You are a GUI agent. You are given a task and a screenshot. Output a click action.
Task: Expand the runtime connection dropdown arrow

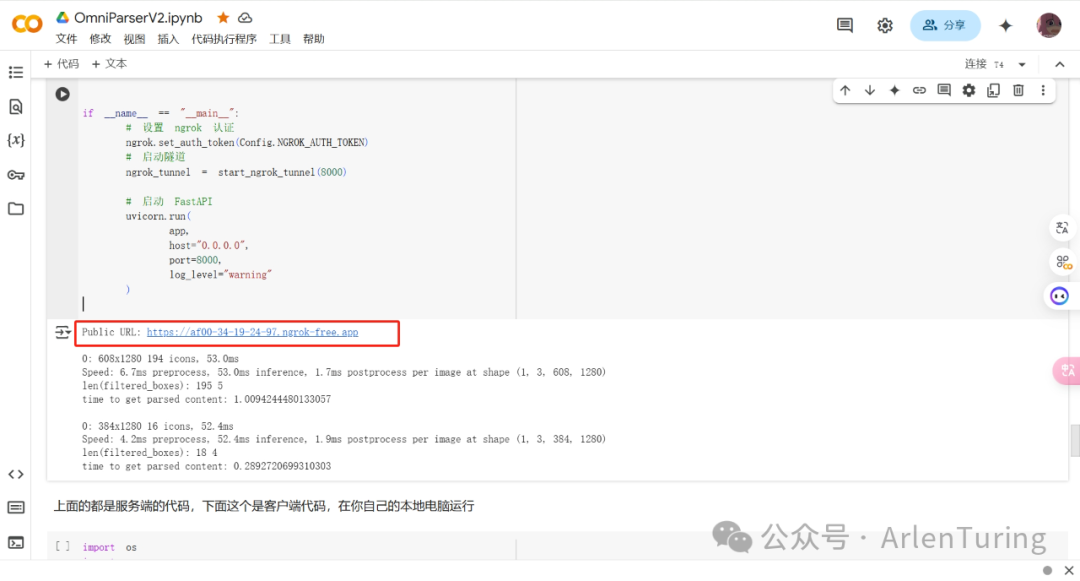pyautogui.click(x=1022, y=65)
